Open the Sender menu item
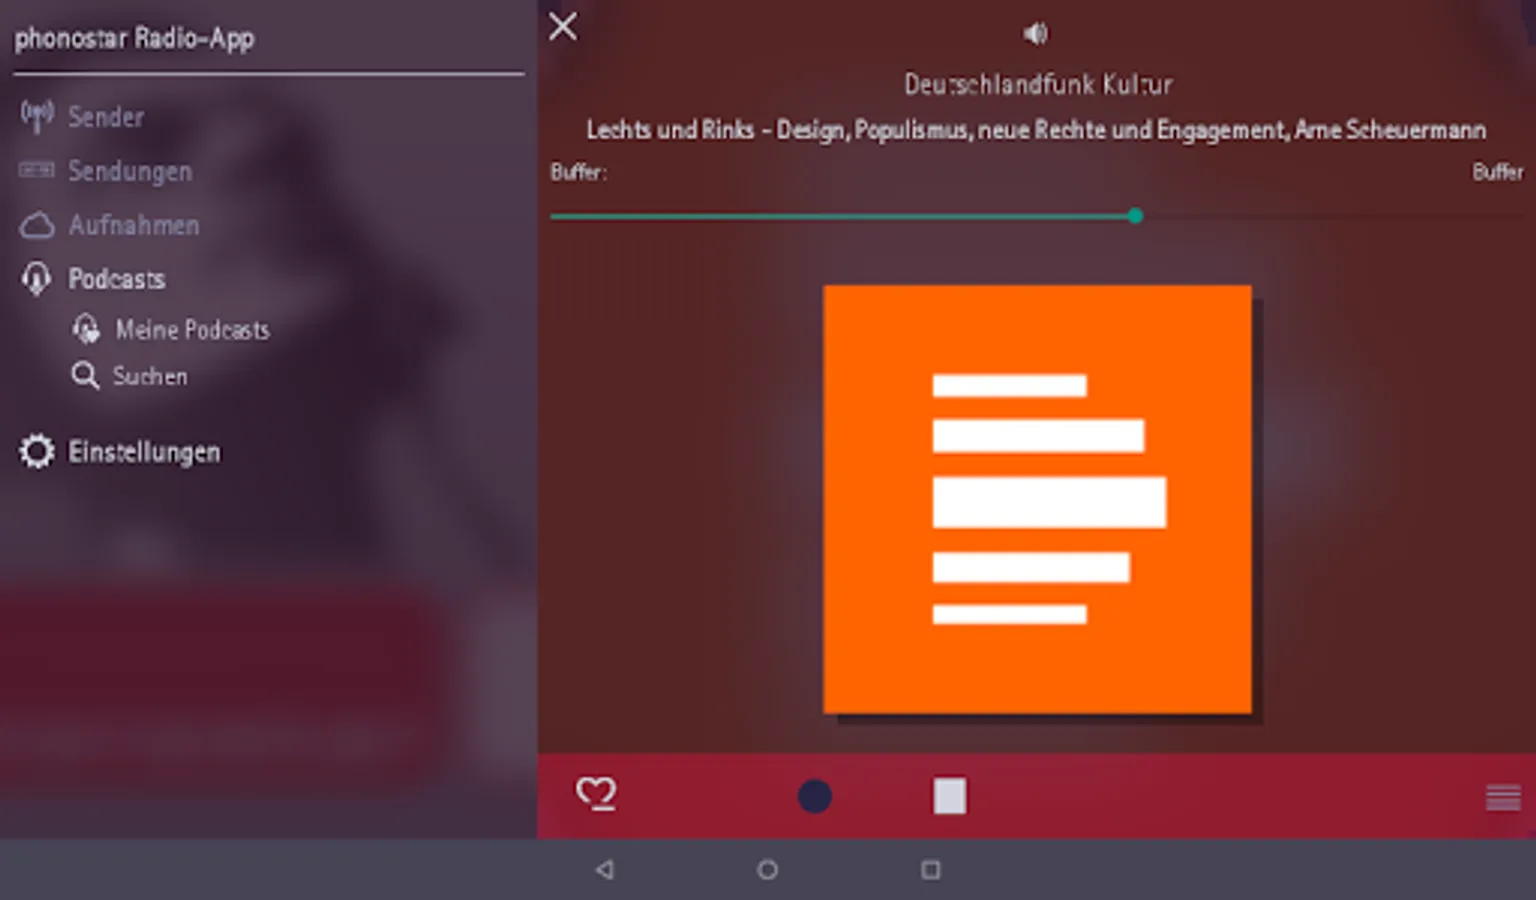Viewport: 1536px width, 900px height. pyautogui.click(x=106, y=117)
